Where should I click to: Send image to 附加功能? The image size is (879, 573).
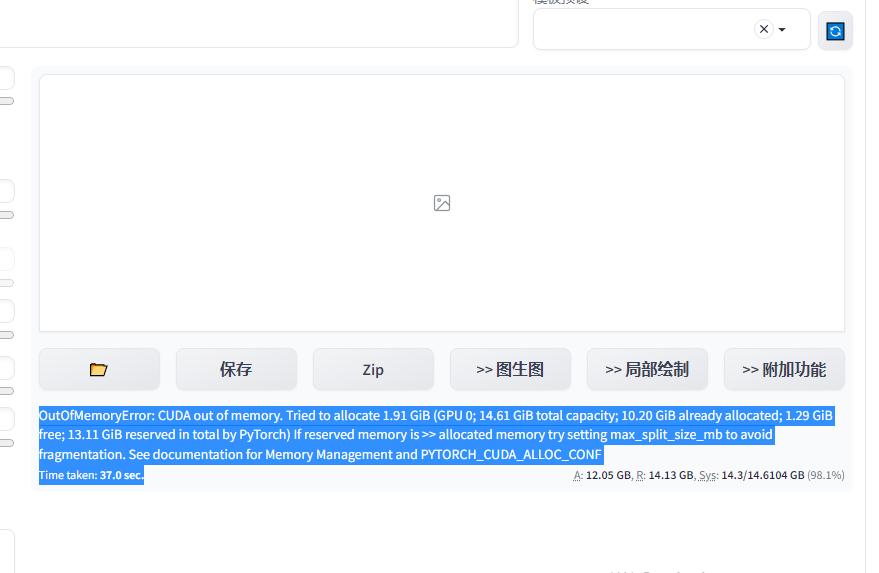(784, 369)
